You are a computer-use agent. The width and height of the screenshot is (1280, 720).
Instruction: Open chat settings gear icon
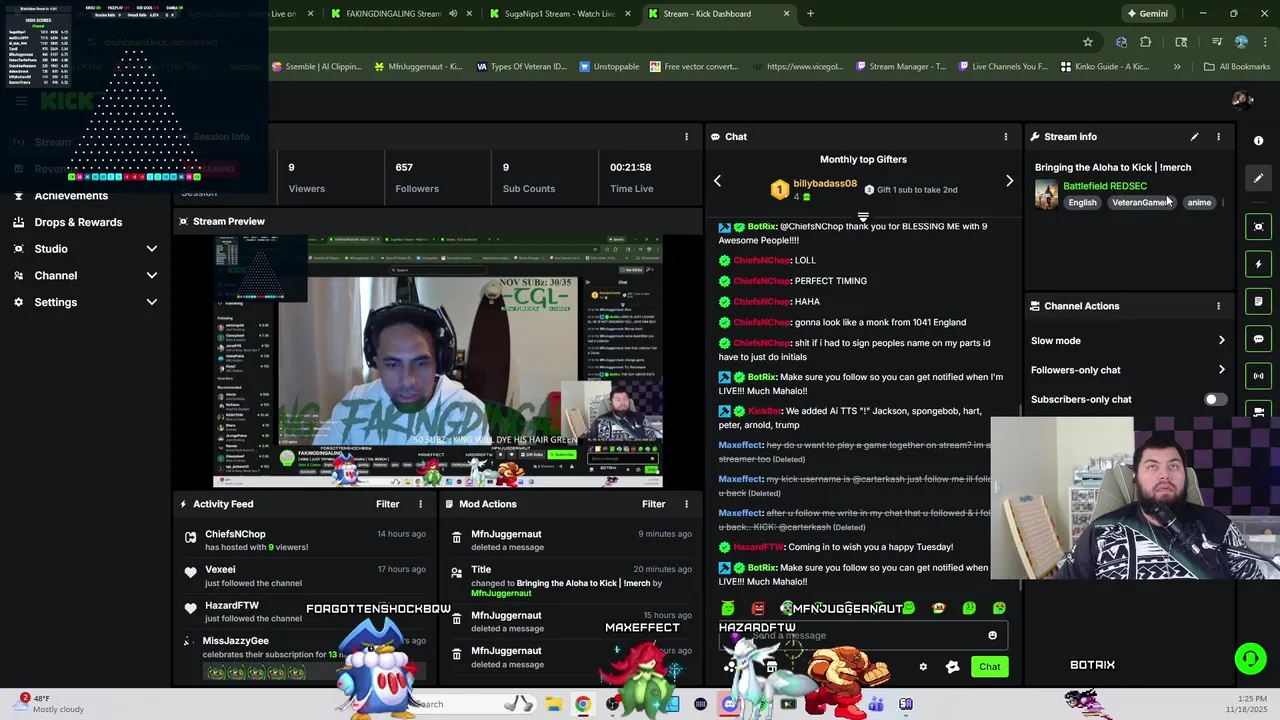point(923,667)
